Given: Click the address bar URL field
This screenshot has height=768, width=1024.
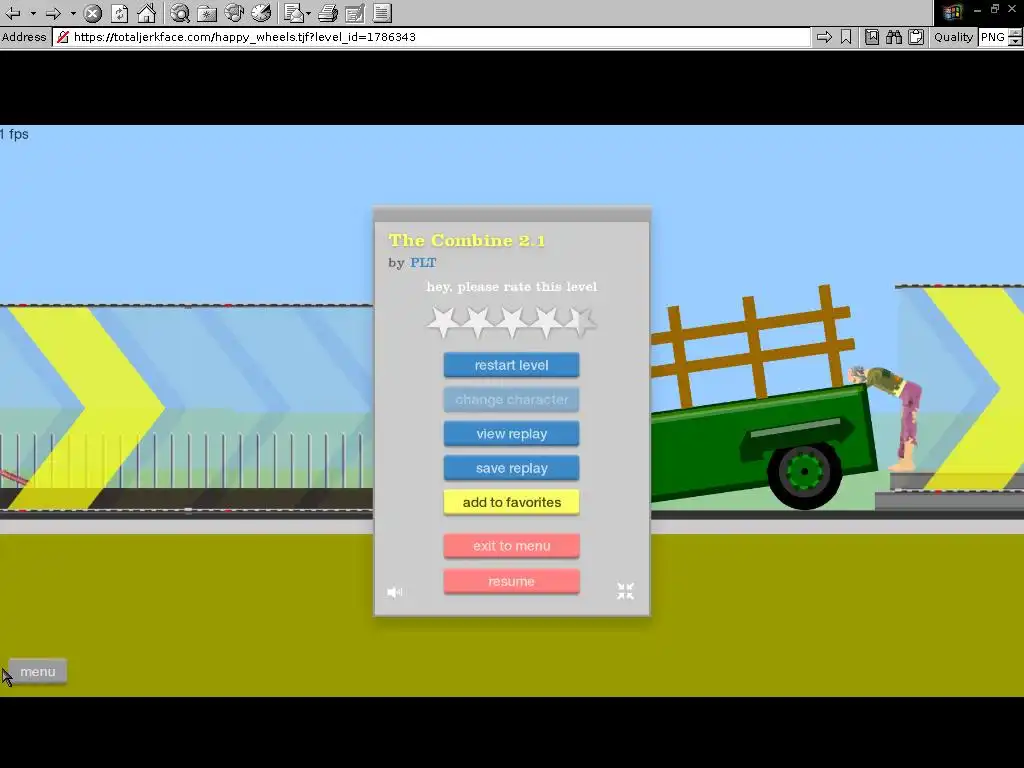Looking at the screenshot, I should tap(431, 37).
